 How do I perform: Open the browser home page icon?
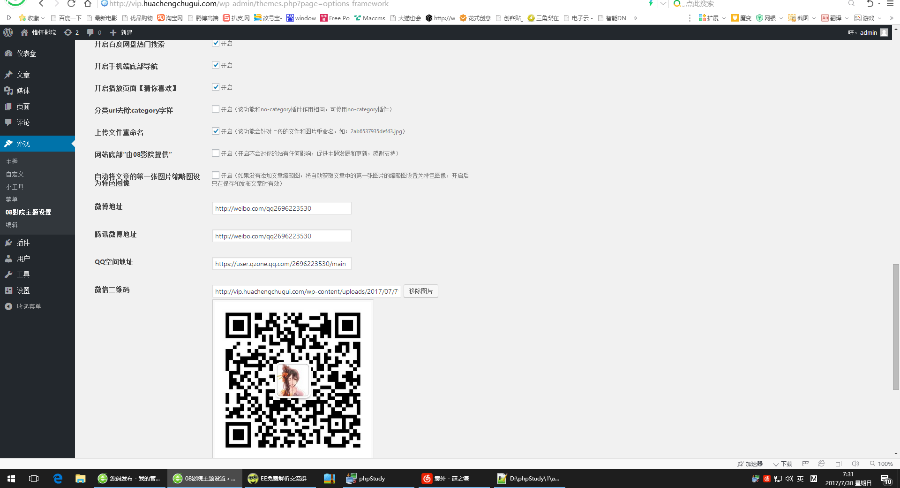point(88,3)
